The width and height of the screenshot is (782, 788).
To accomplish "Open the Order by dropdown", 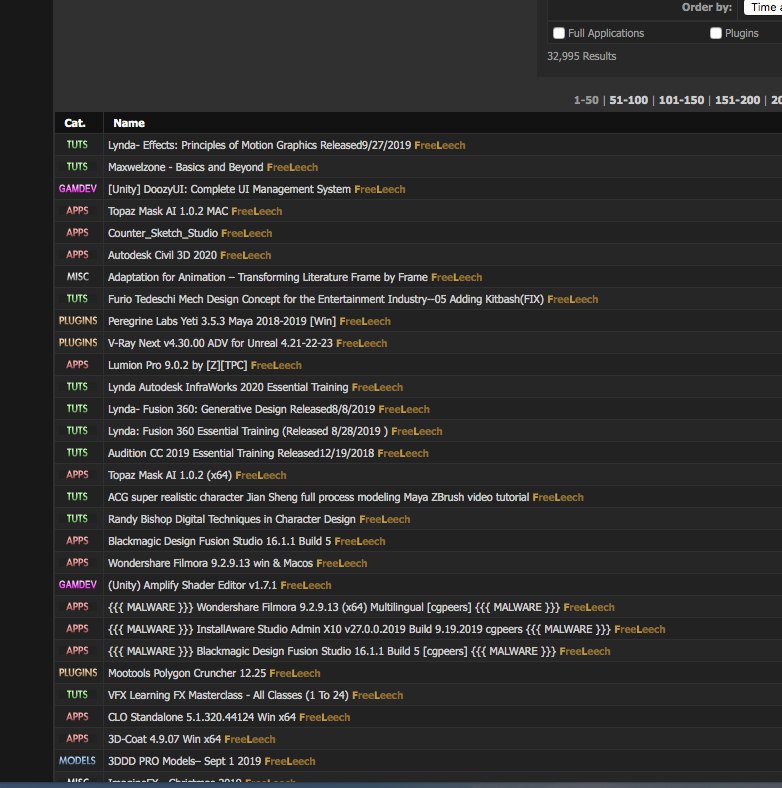I will pyautogui.click(x=762, y=7).
